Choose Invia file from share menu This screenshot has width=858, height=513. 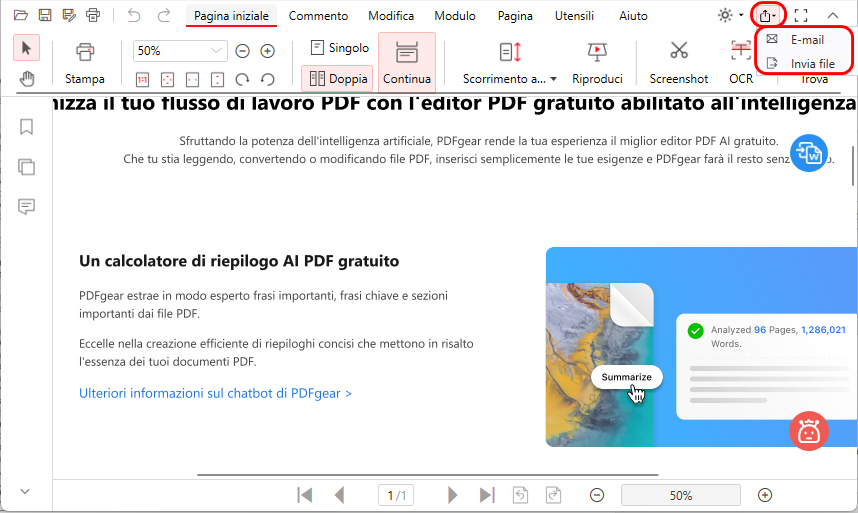pos(803,63)
